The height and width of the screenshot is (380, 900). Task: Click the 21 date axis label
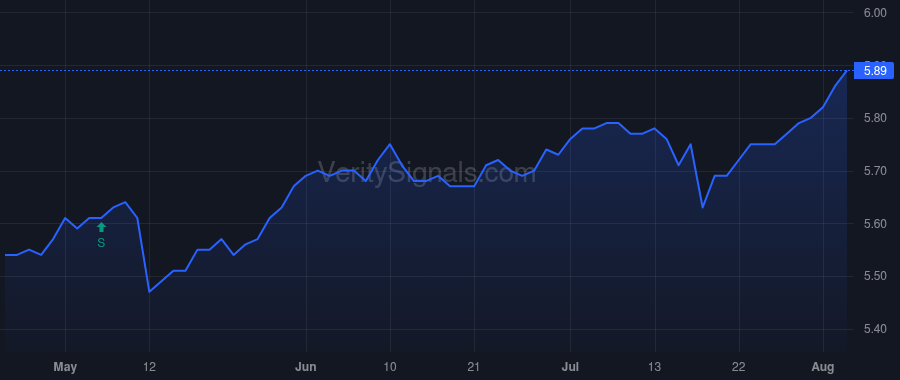[474, 366]
